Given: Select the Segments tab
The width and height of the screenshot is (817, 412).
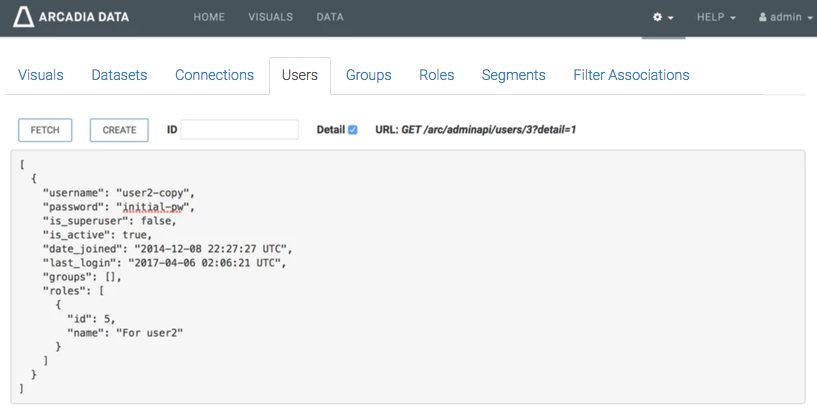Looking at the screenshot, I should [x=513, y=75].
